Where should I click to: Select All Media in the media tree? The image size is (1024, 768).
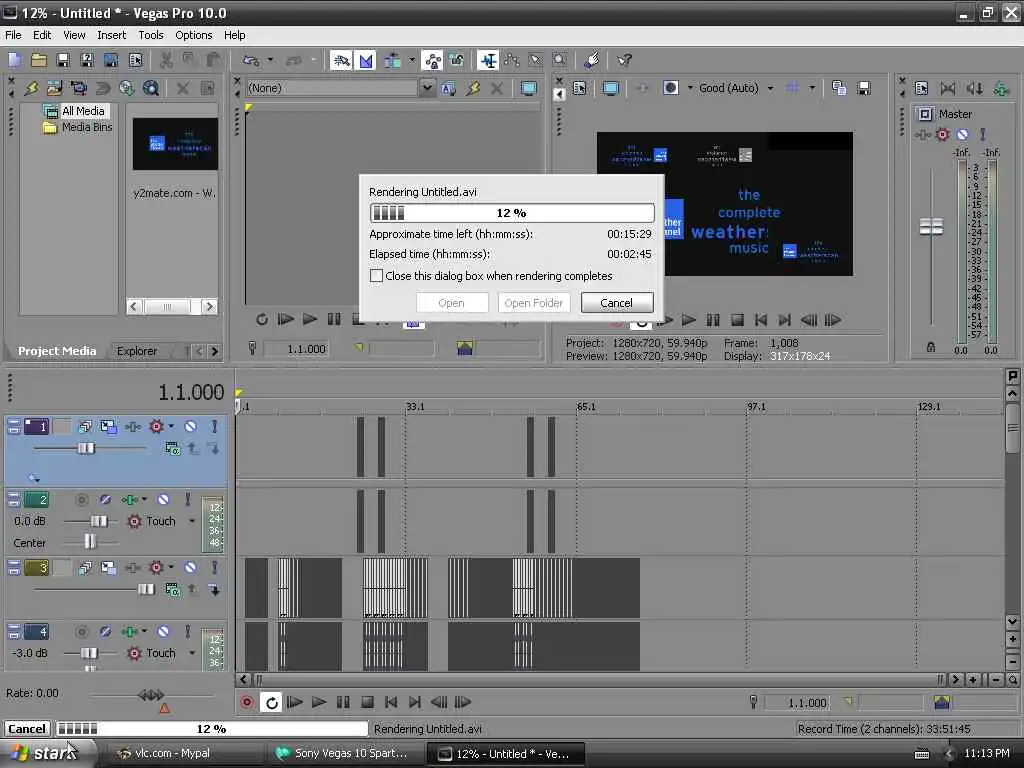point(83,111)
